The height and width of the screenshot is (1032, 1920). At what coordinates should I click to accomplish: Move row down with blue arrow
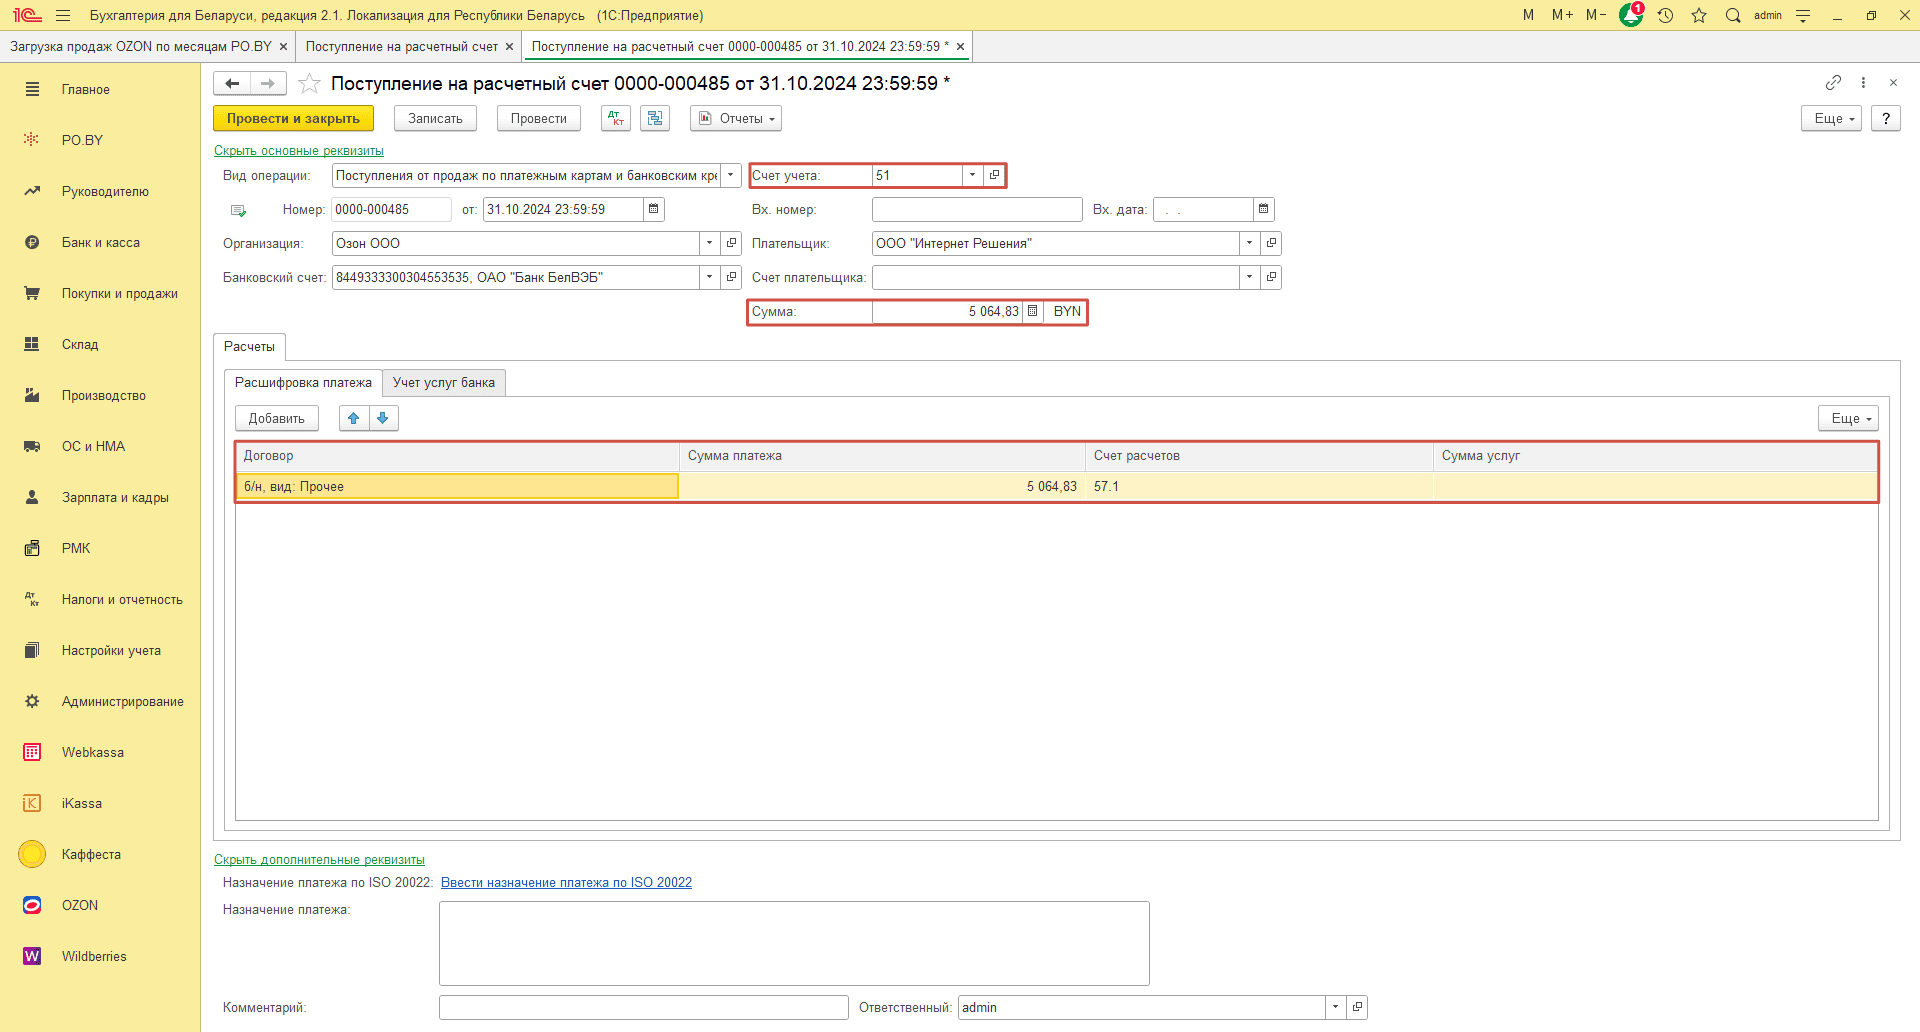[x=383, y=418]
